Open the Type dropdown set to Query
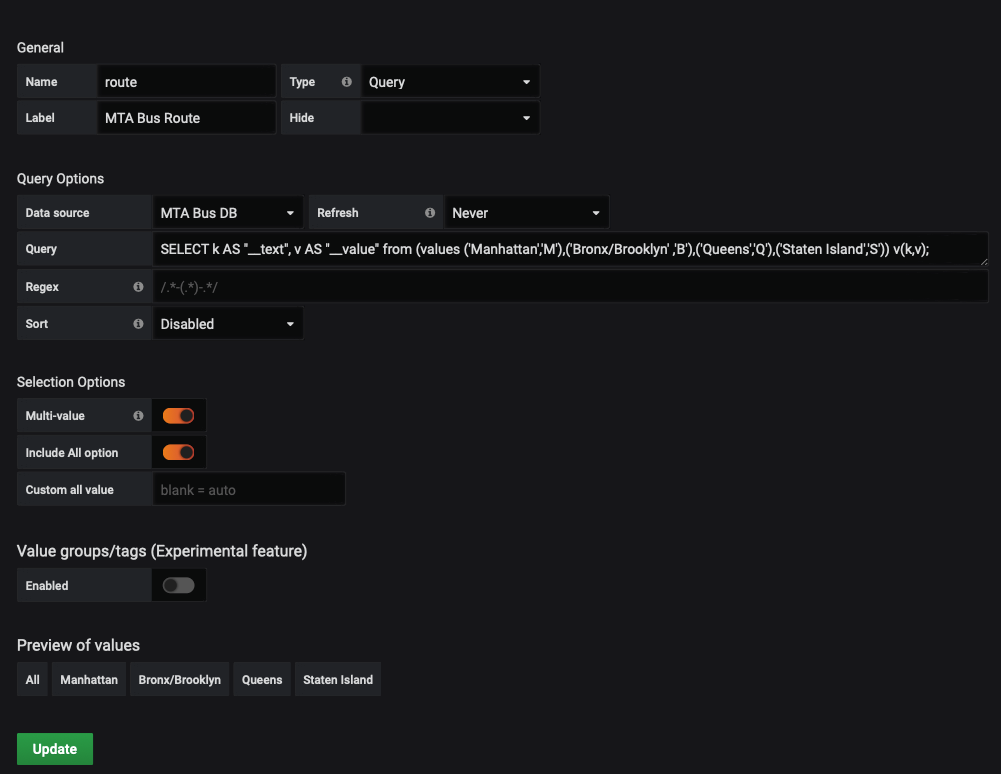 (x=449, y=82)
